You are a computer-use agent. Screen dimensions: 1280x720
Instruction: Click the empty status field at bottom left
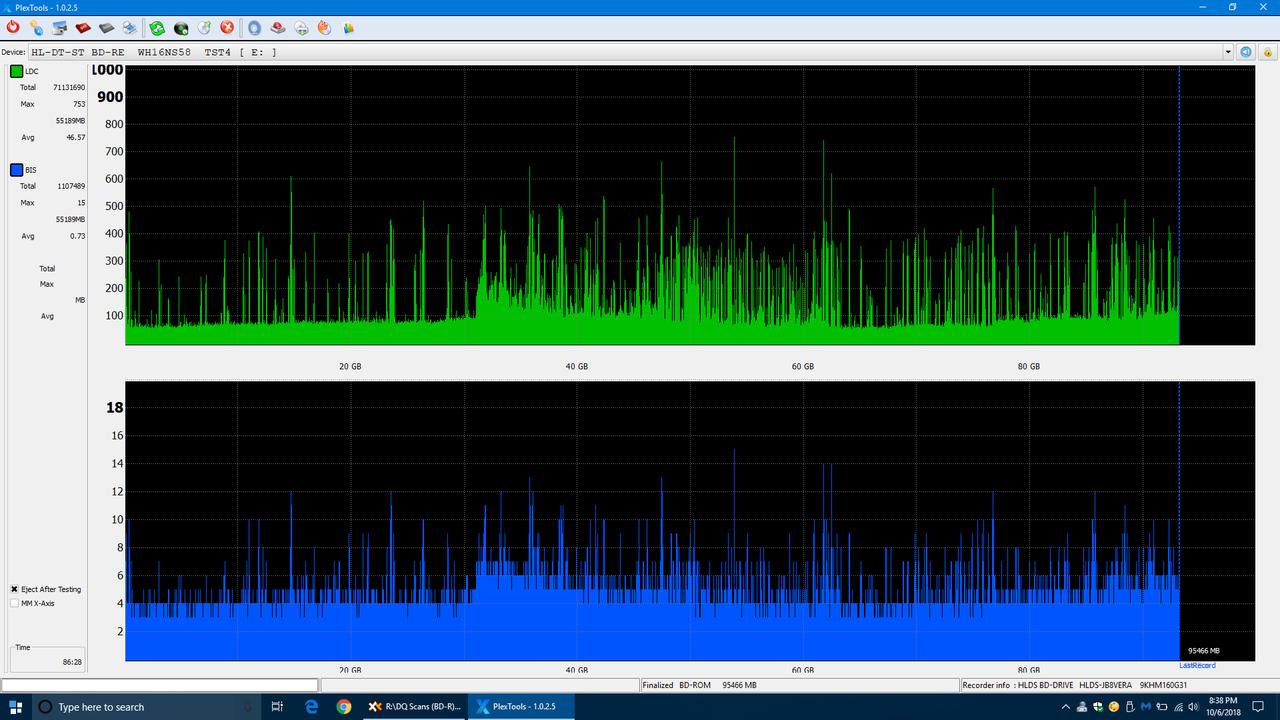[160, 685]
